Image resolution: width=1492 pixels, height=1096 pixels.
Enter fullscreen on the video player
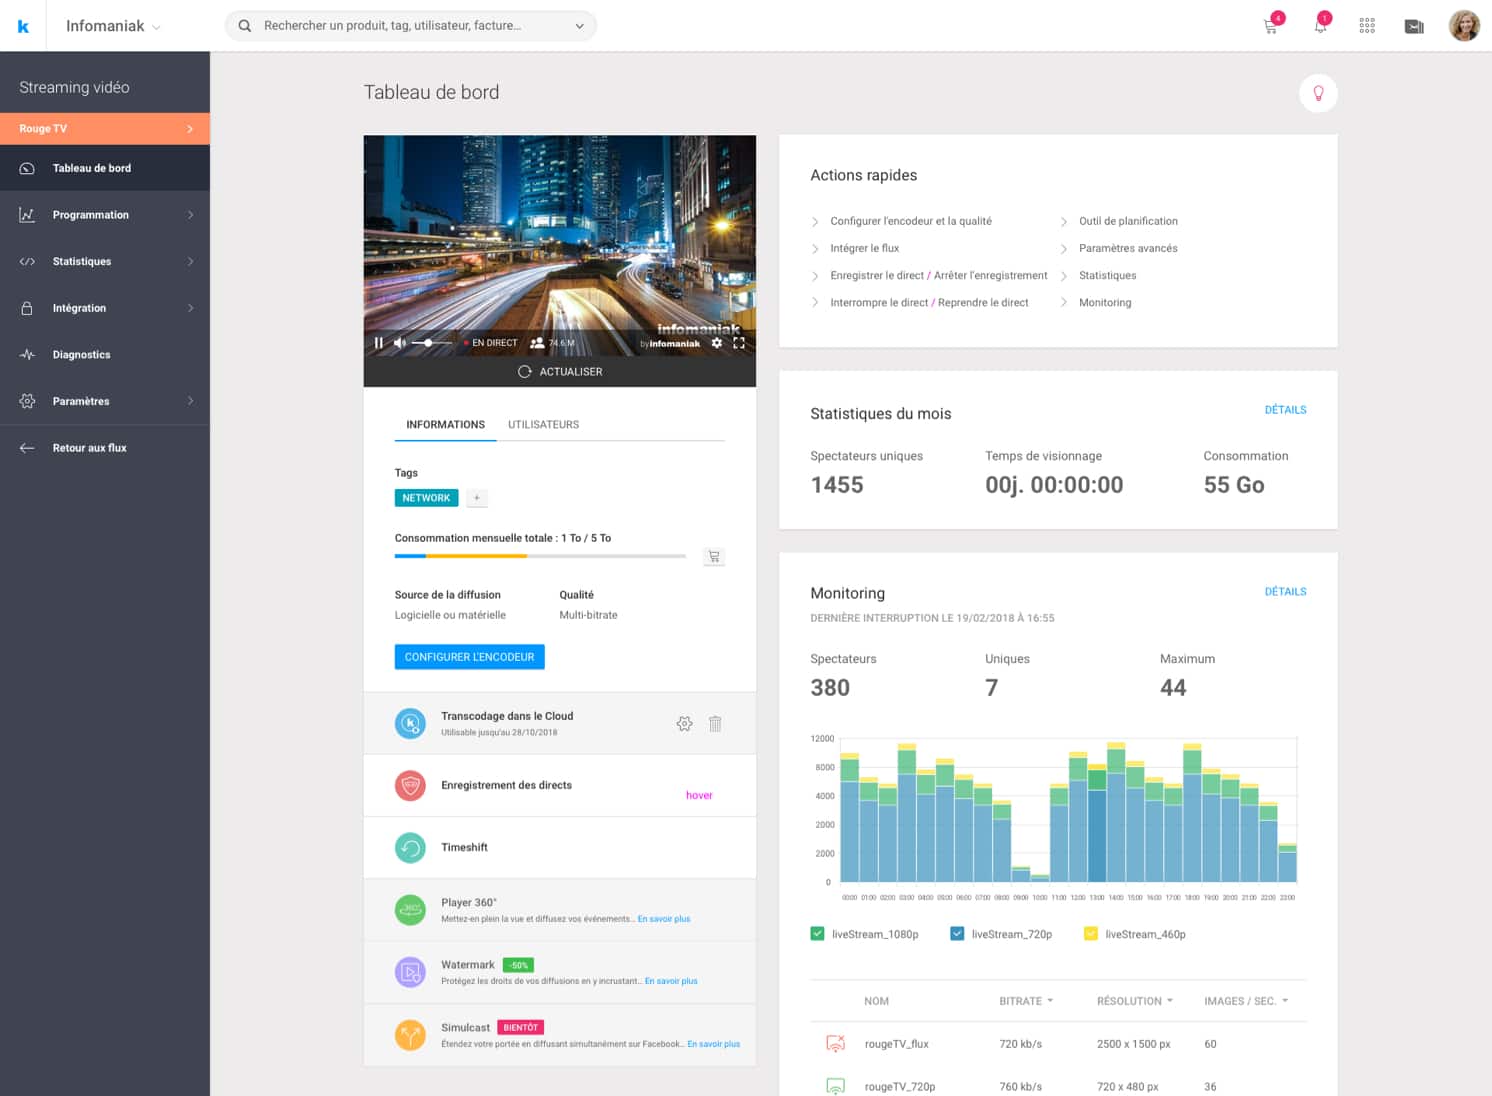(x=739, y=343)
